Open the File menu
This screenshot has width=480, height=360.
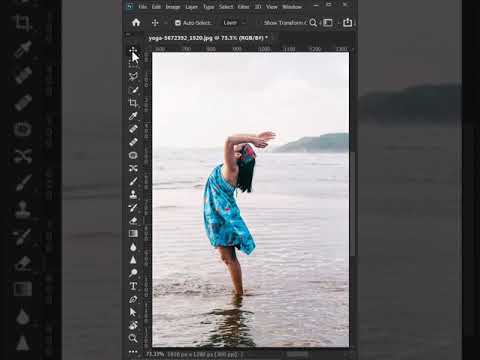coord(143,7)
